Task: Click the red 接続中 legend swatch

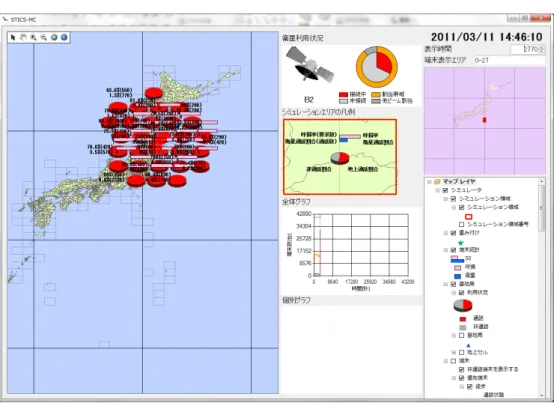Action: point(343,95)
